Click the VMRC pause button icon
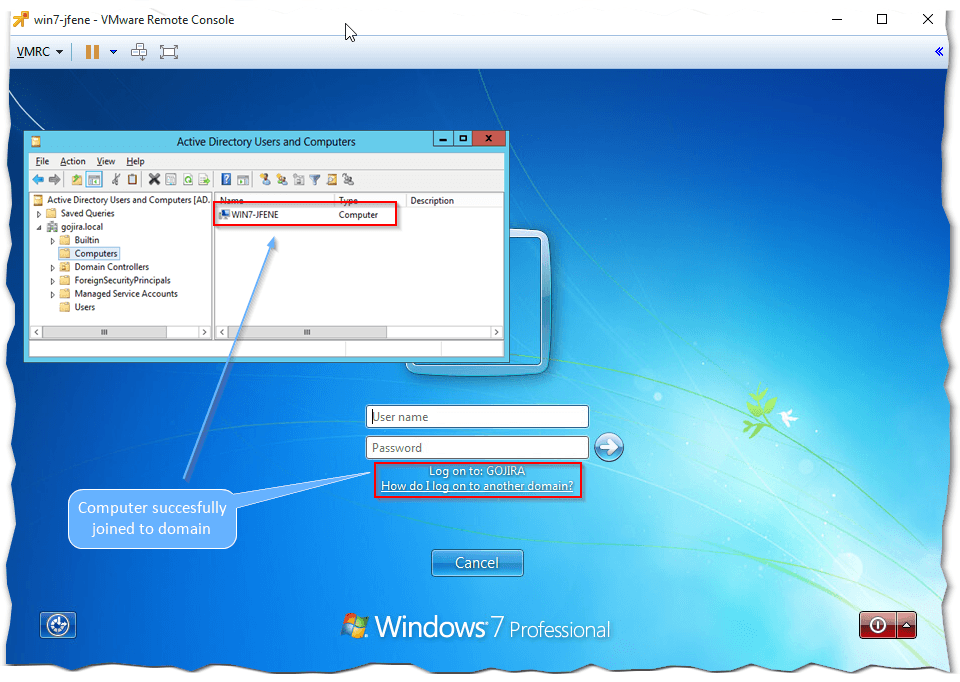The image size is (960, 682). tap(92, 52)
